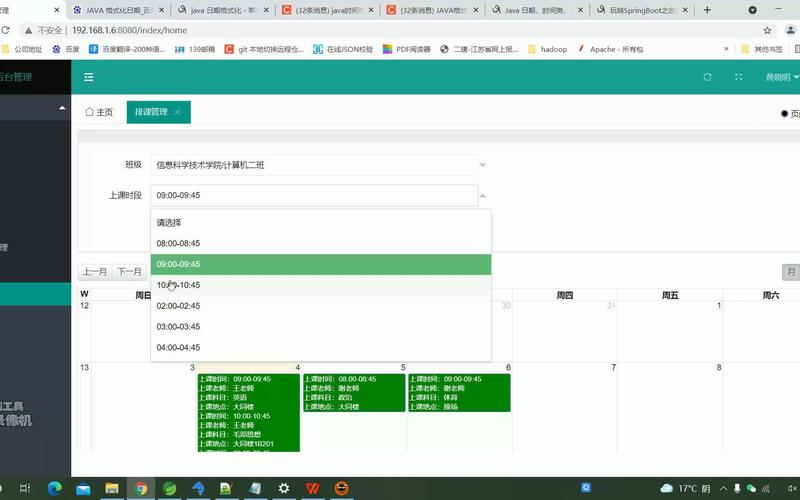Click the 周五 column header
Viewport: 800px width, 500px height.
pos(670,295)
